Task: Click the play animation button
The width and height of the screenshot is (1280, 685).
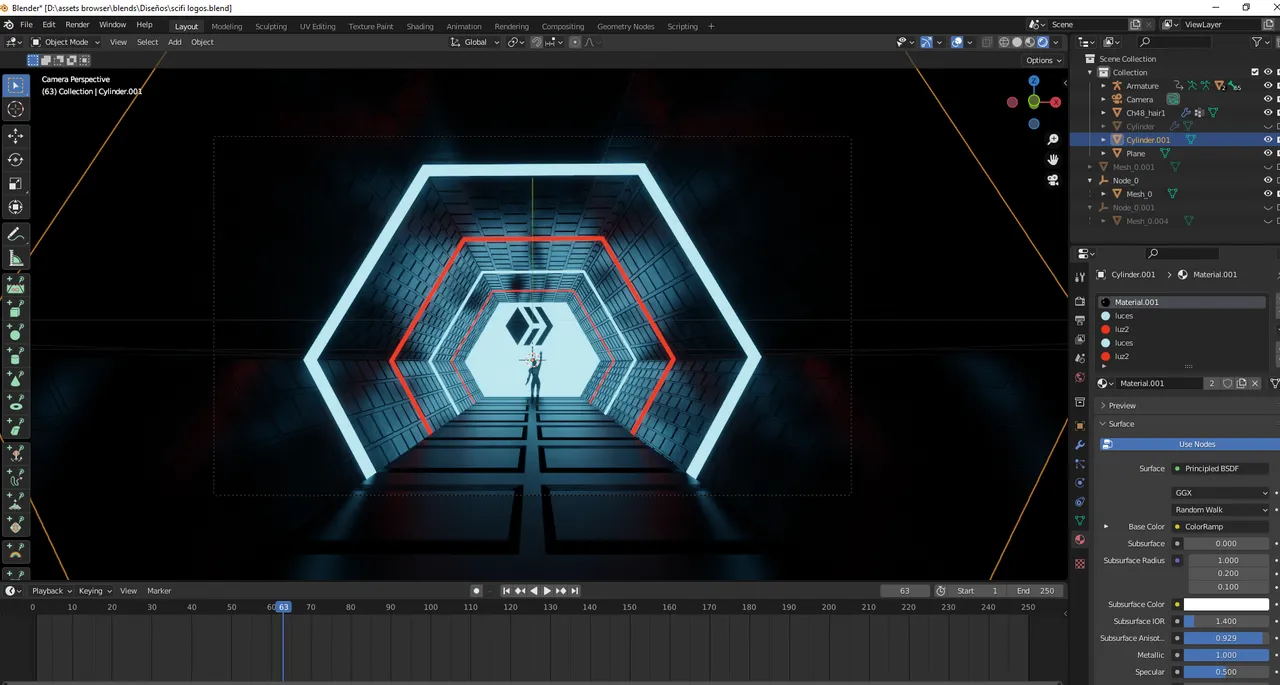Action: (x=547, y=591)
